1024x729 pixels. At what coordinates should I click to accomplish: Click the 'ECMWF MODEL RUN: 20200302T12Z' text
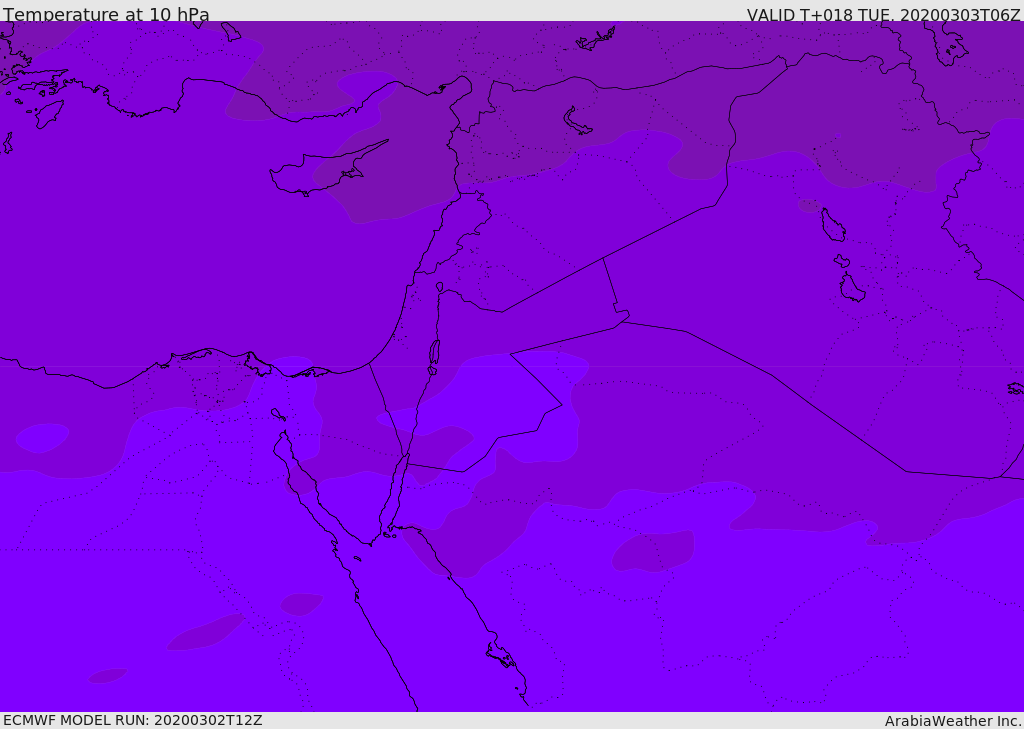coord(133,720)
